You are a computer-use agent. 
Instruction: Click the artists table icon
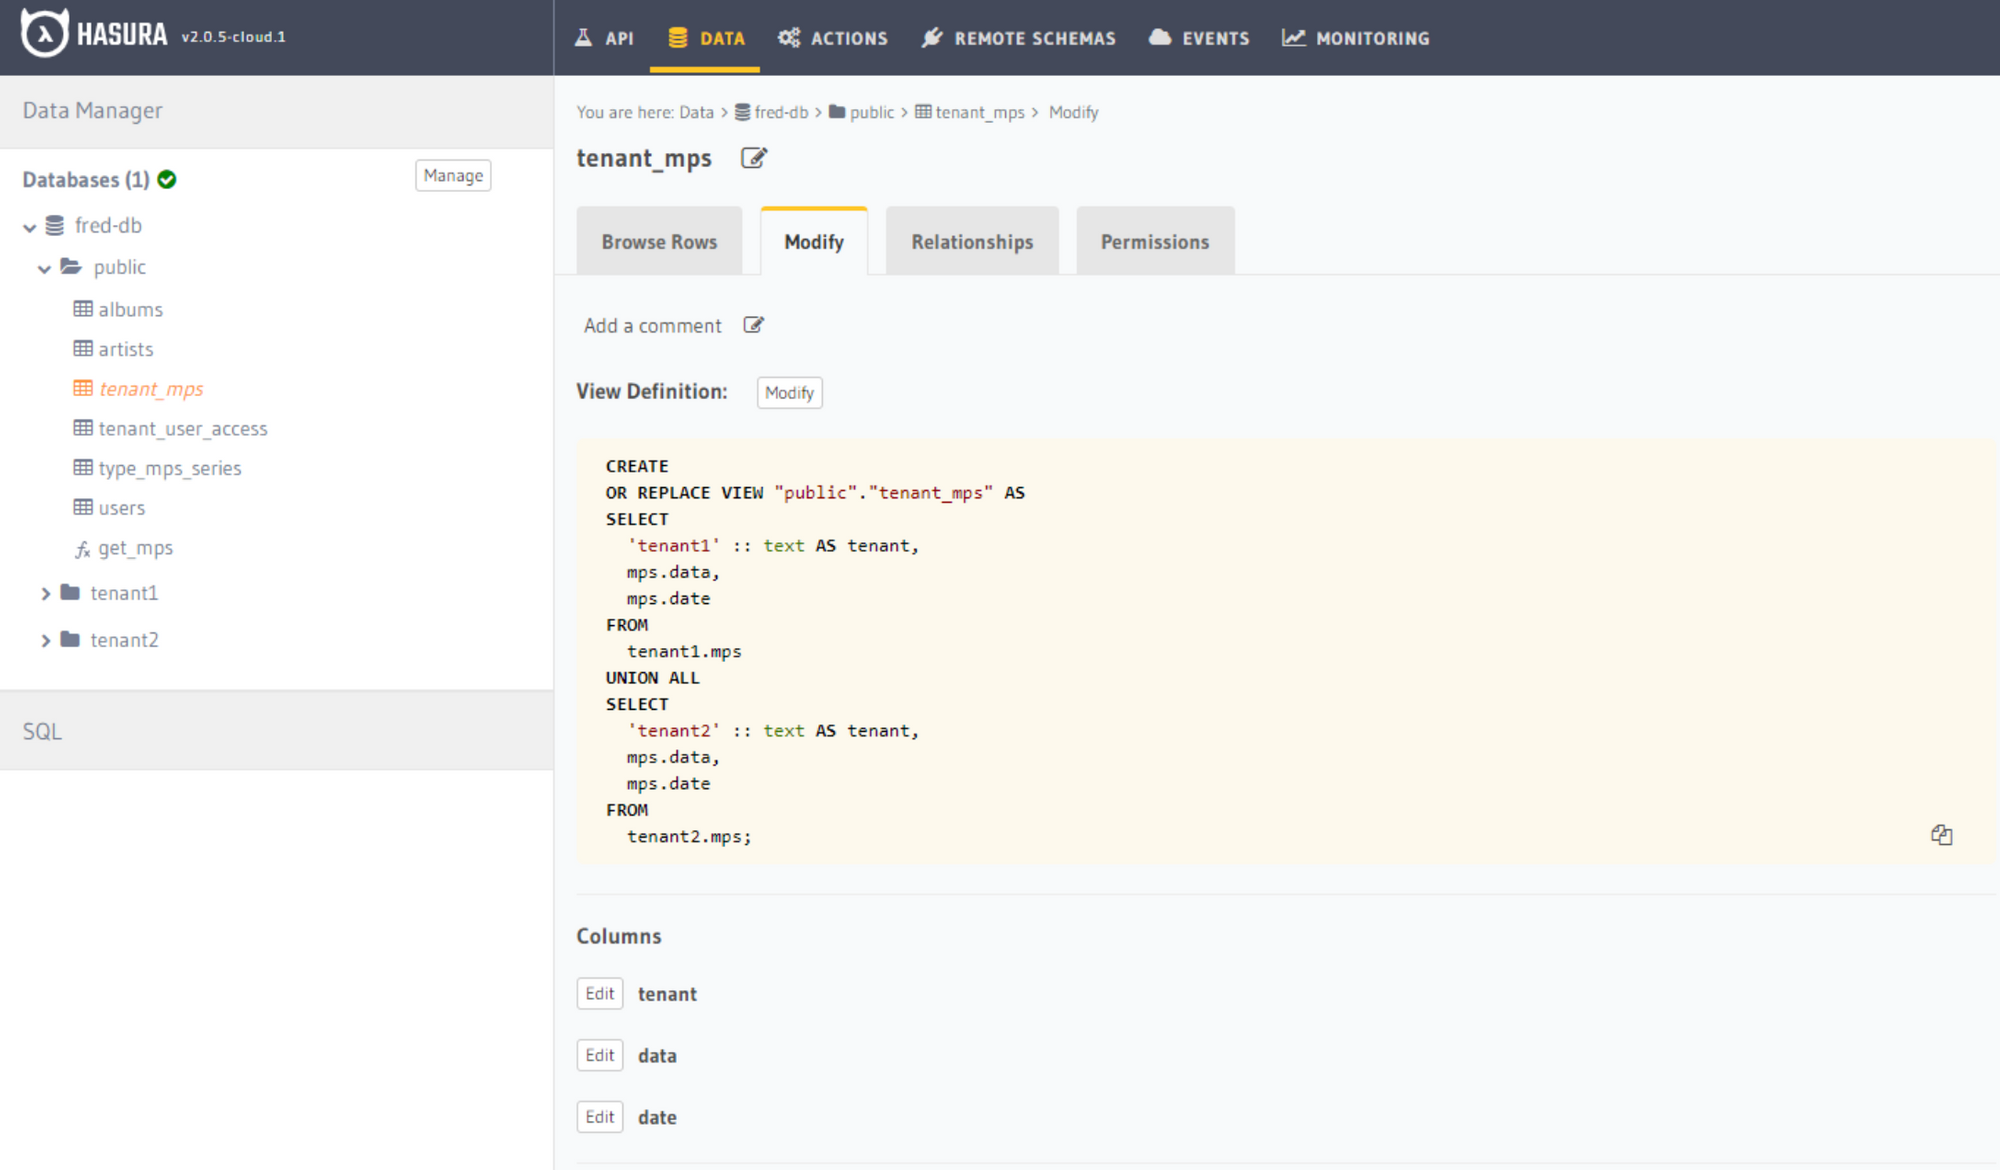(83, 349)
